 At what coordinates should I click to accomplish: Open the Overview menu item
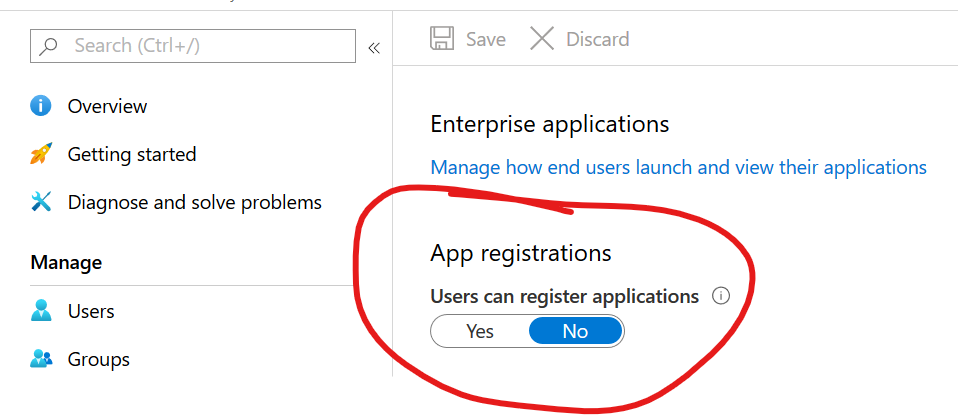(x=107, y=106)
